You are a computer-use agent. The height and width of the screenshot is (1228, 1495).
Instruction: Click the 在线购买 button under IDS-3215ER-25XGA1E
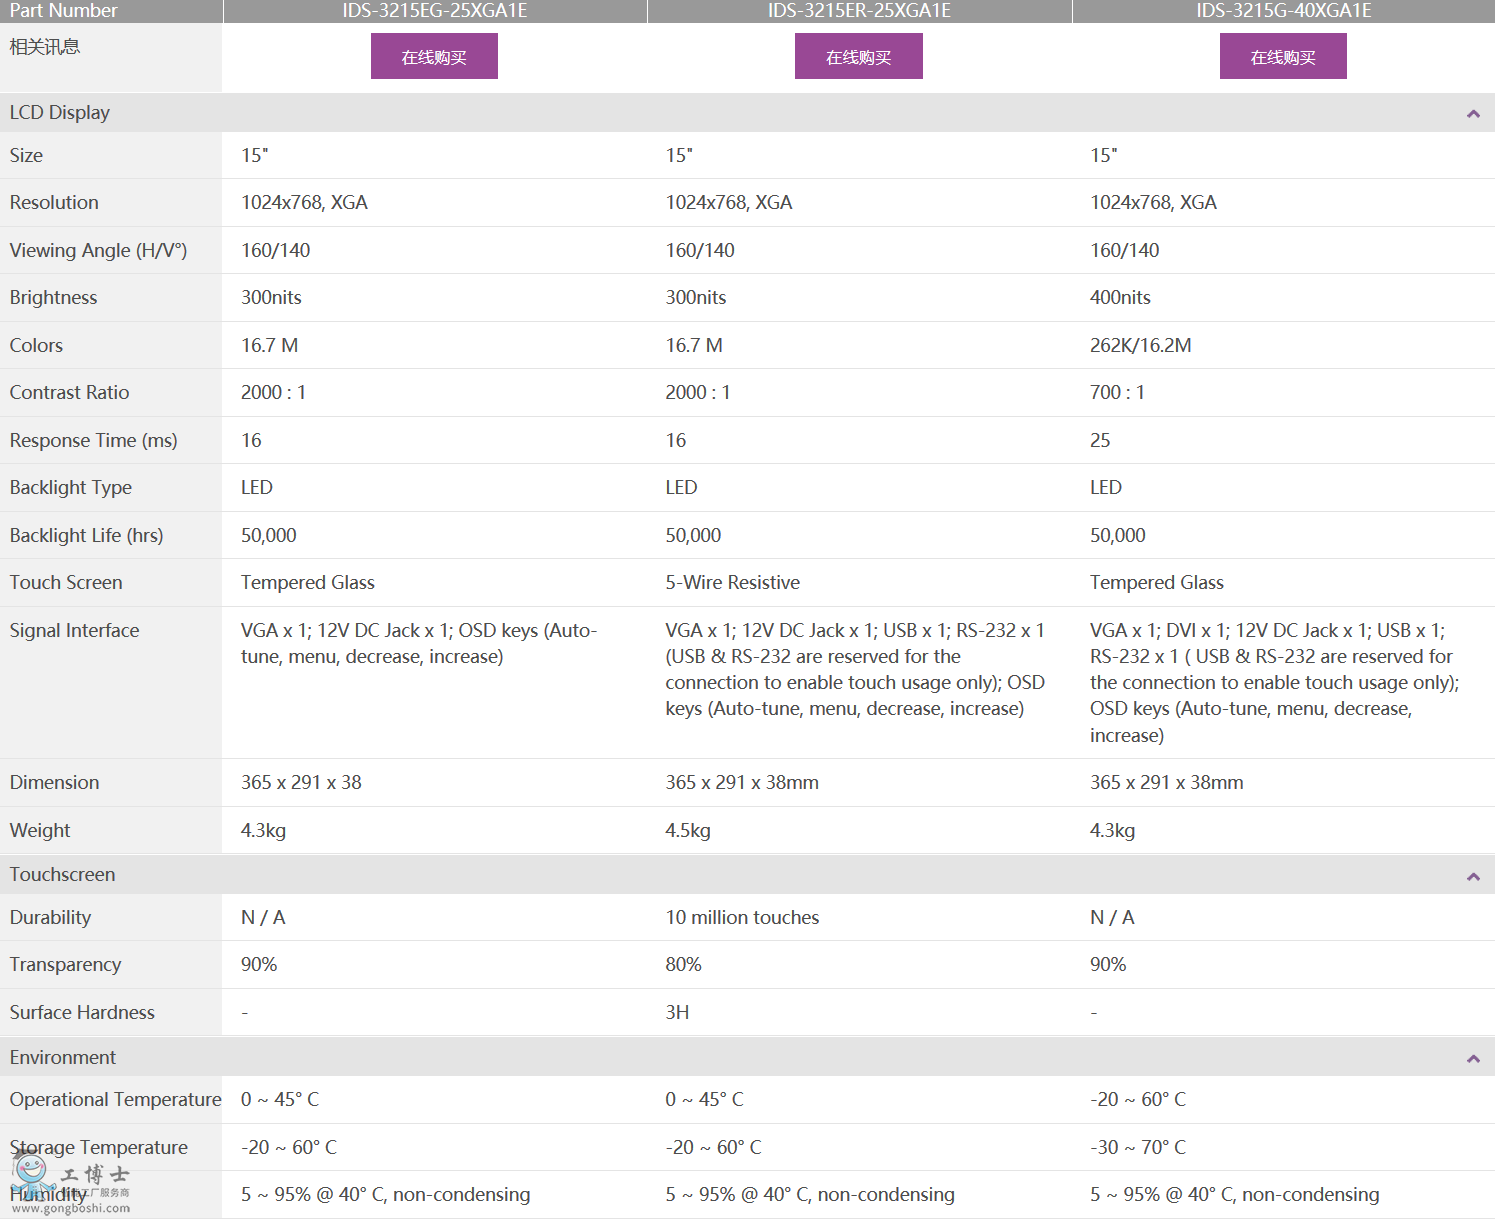click(x=858, y=57)
